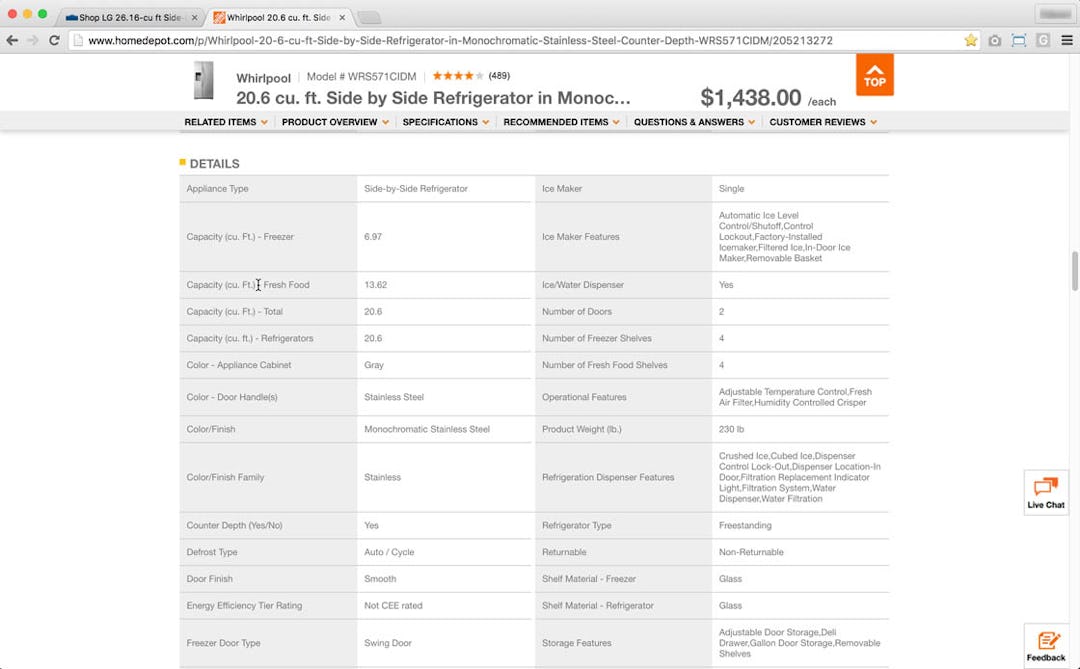Click the Whirlpool brand name

coord(263,77)
